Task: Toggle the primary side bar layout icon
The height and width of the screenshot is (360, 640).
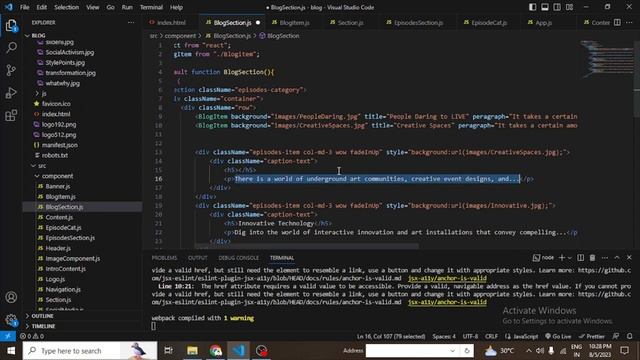Action: [x=532, y=7]
